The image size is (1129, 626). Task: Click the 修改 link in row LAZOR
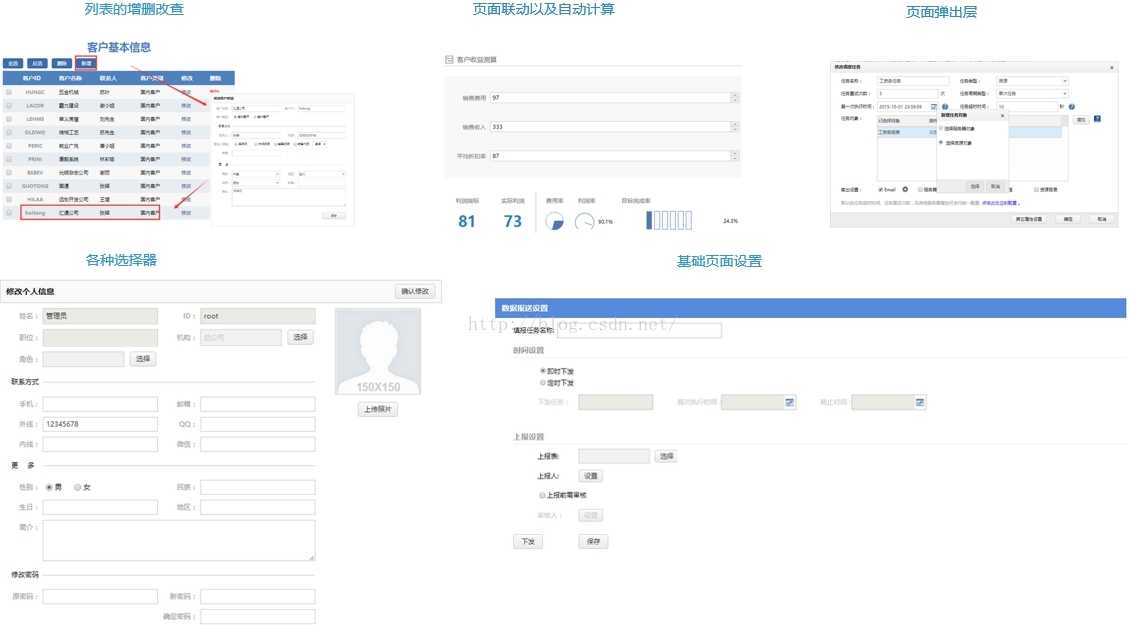pyautogui.click(x=186, y=105)
